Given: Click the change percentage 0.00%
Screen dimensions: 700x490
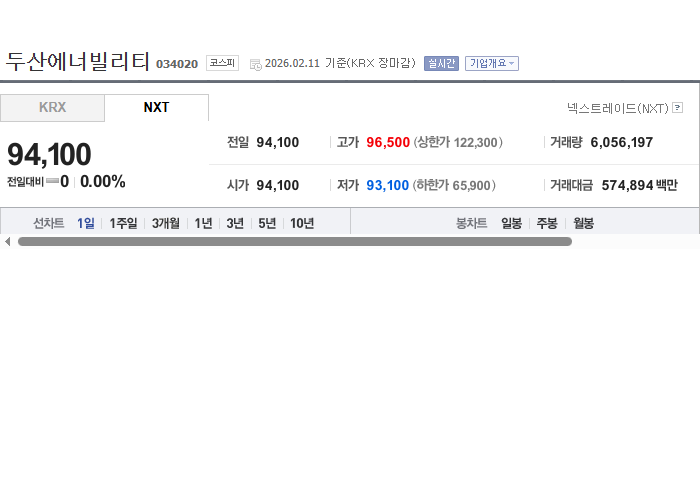Looking at the screenshot, I should click(x=103, y=182).
